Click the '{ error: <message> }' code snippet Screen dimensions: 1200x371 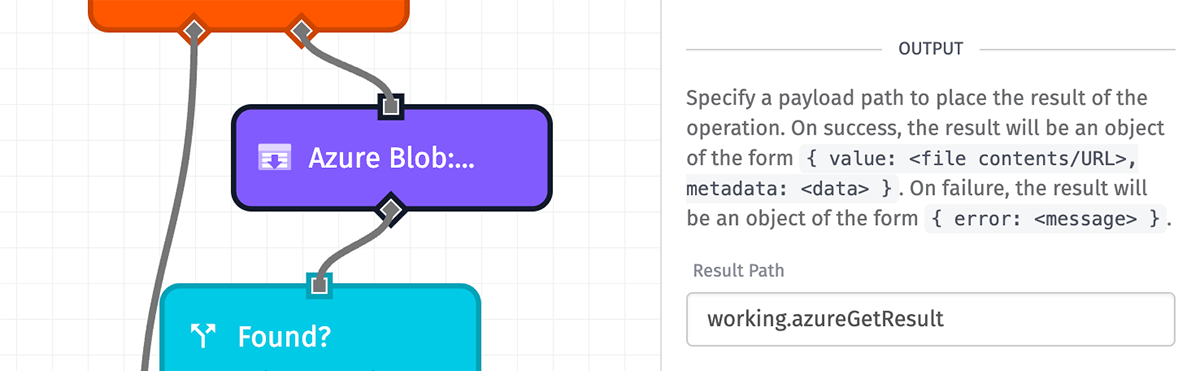[1046, 217]
